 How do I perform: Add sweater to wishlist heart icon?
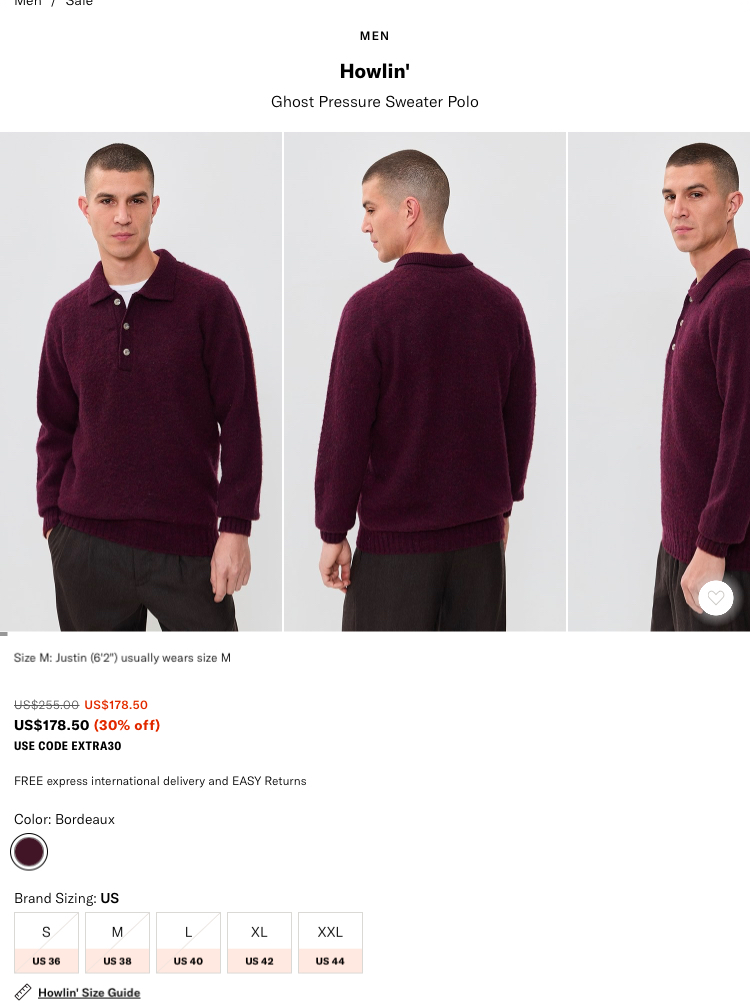715,598
